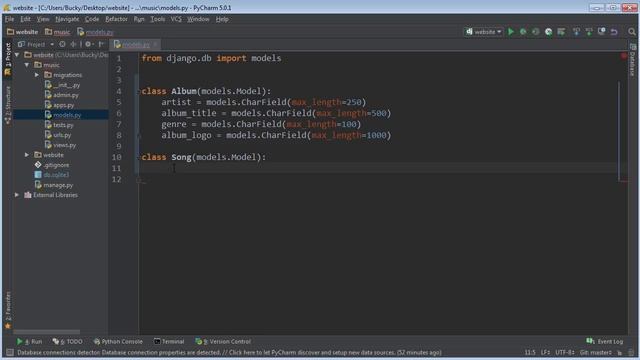Click the Scroll from Source icon in Project panel
640x360 pixels.
tap(62, 44)
